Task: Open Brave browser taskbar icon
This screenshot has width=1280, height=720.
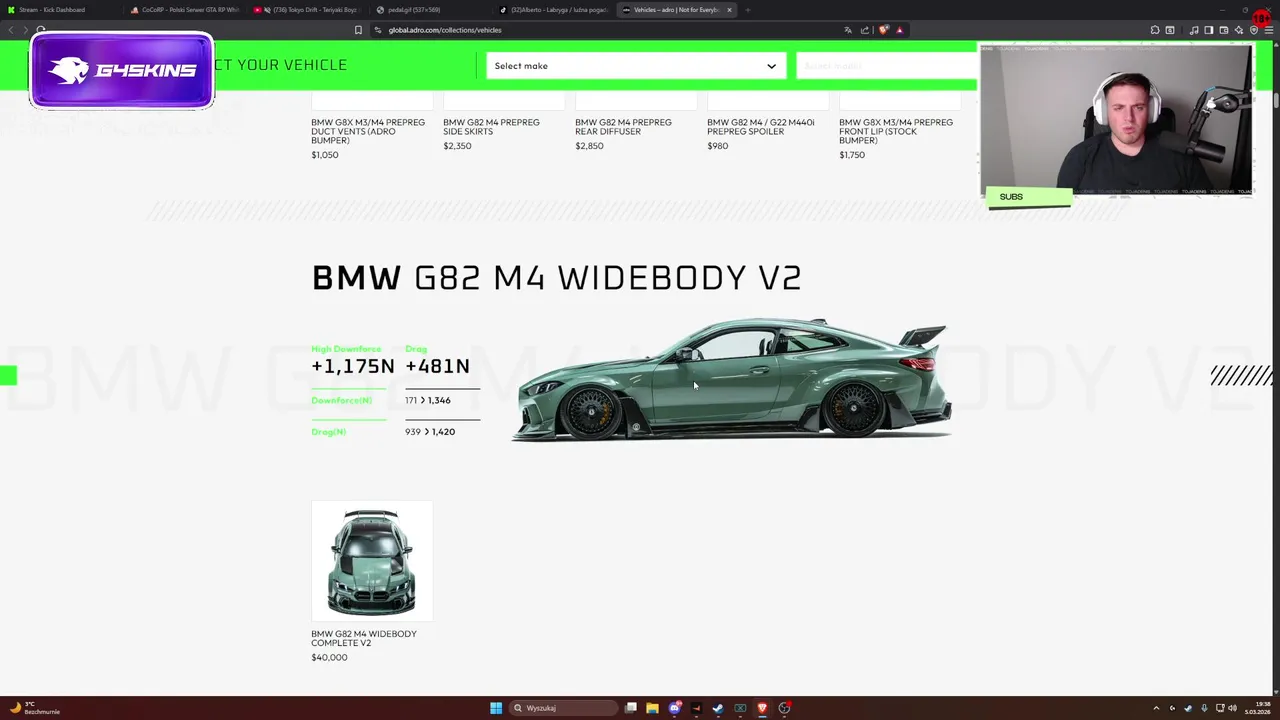Action: [x=762, y=708]
